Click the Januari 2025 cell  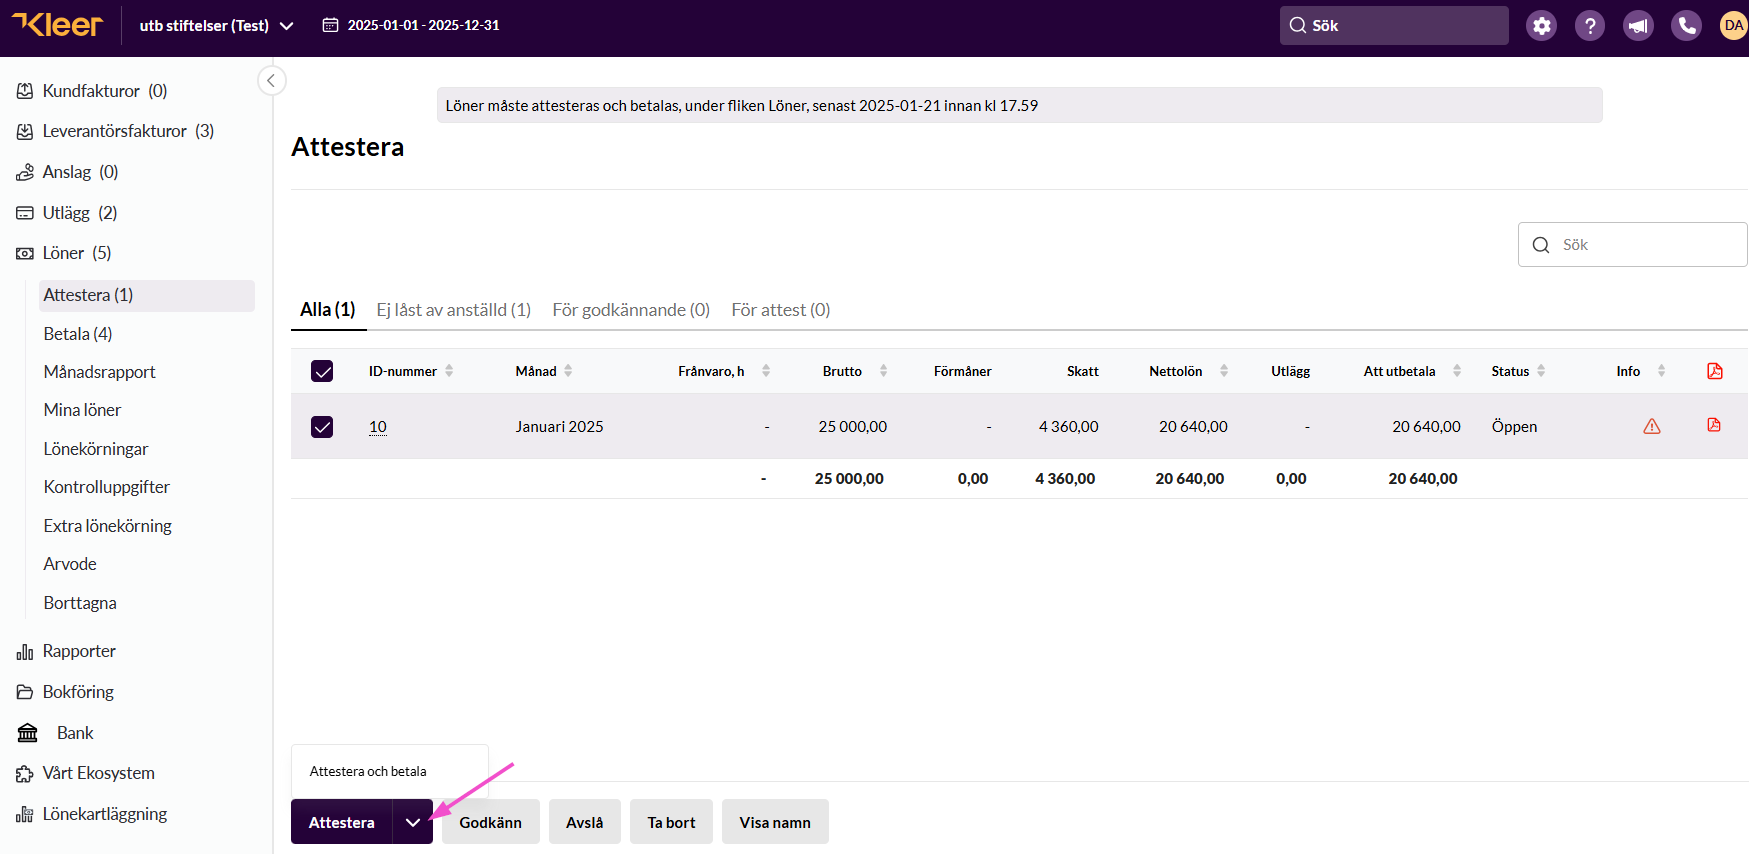pos(559,427)
